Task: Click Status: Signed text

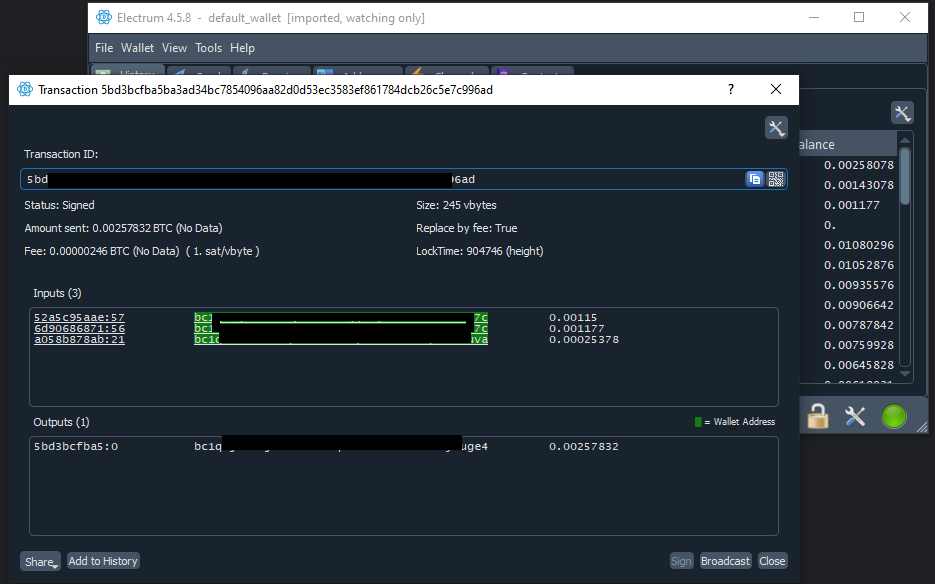Action: point(59,205)
